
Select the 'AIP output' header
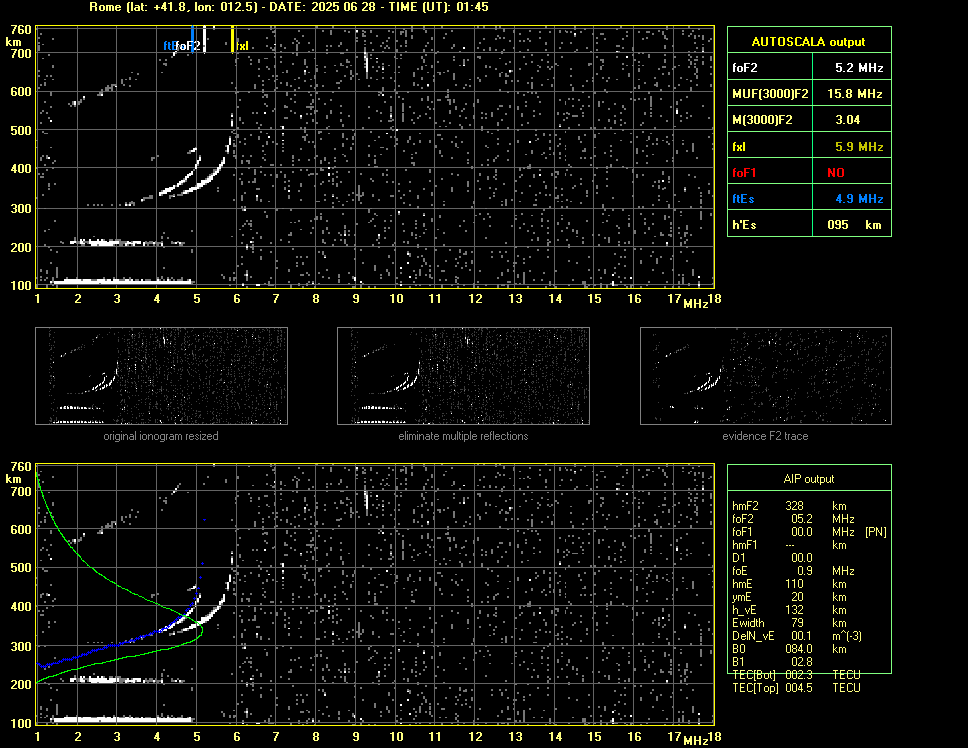coord(808,479)
